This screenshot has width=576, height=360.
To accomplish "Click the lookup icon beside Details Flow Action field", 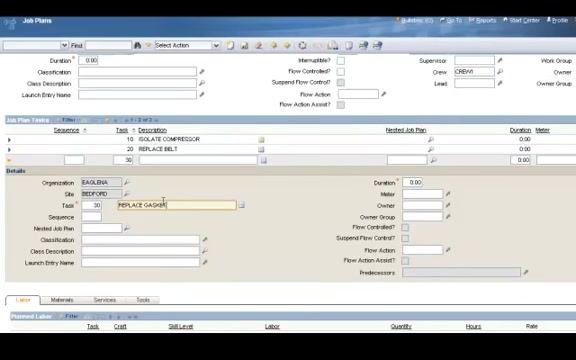I will pyautogui.click(x=448, y=250).
